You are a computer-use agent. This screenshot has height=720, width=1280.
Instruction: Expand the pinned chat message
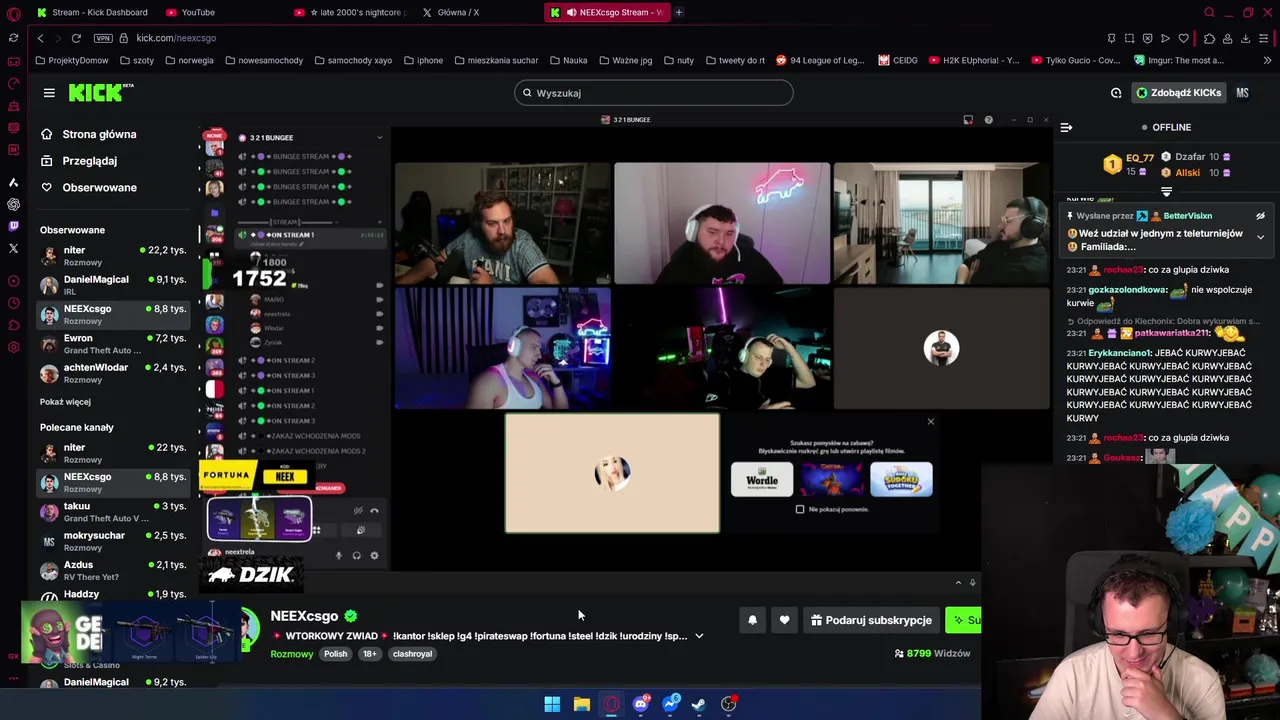pos(1260,237)
